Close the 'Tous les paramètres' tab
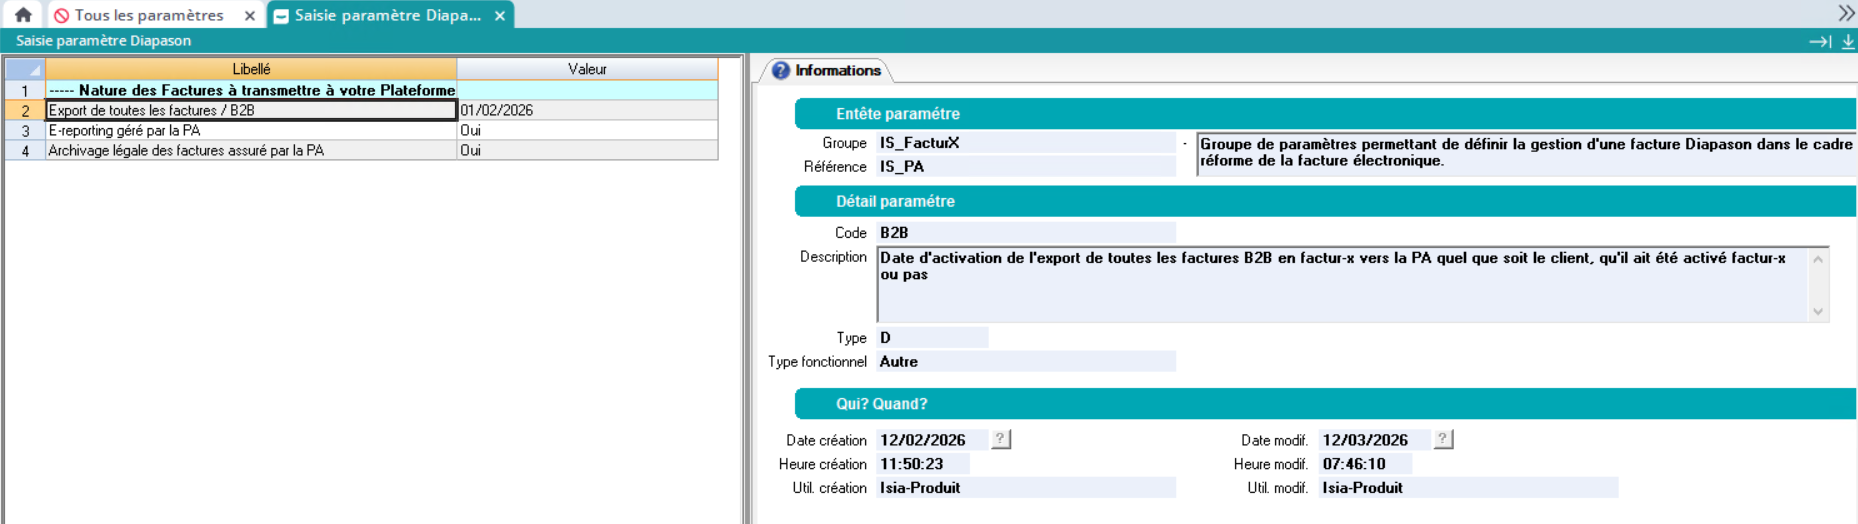Viewport: 1858px width, 524px height. pyautogui.click(x=250, y=16)
